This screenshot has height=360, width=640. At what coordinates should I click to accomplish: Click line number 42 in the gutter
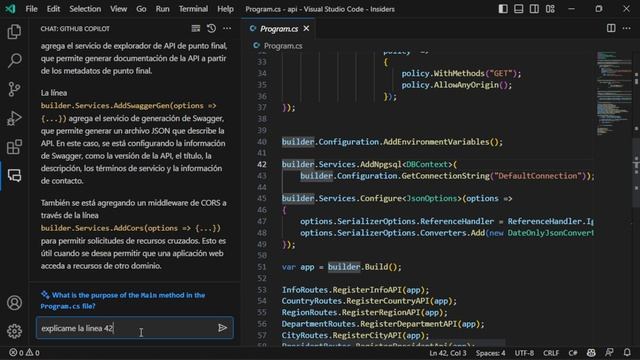click(x=262, y=164)
